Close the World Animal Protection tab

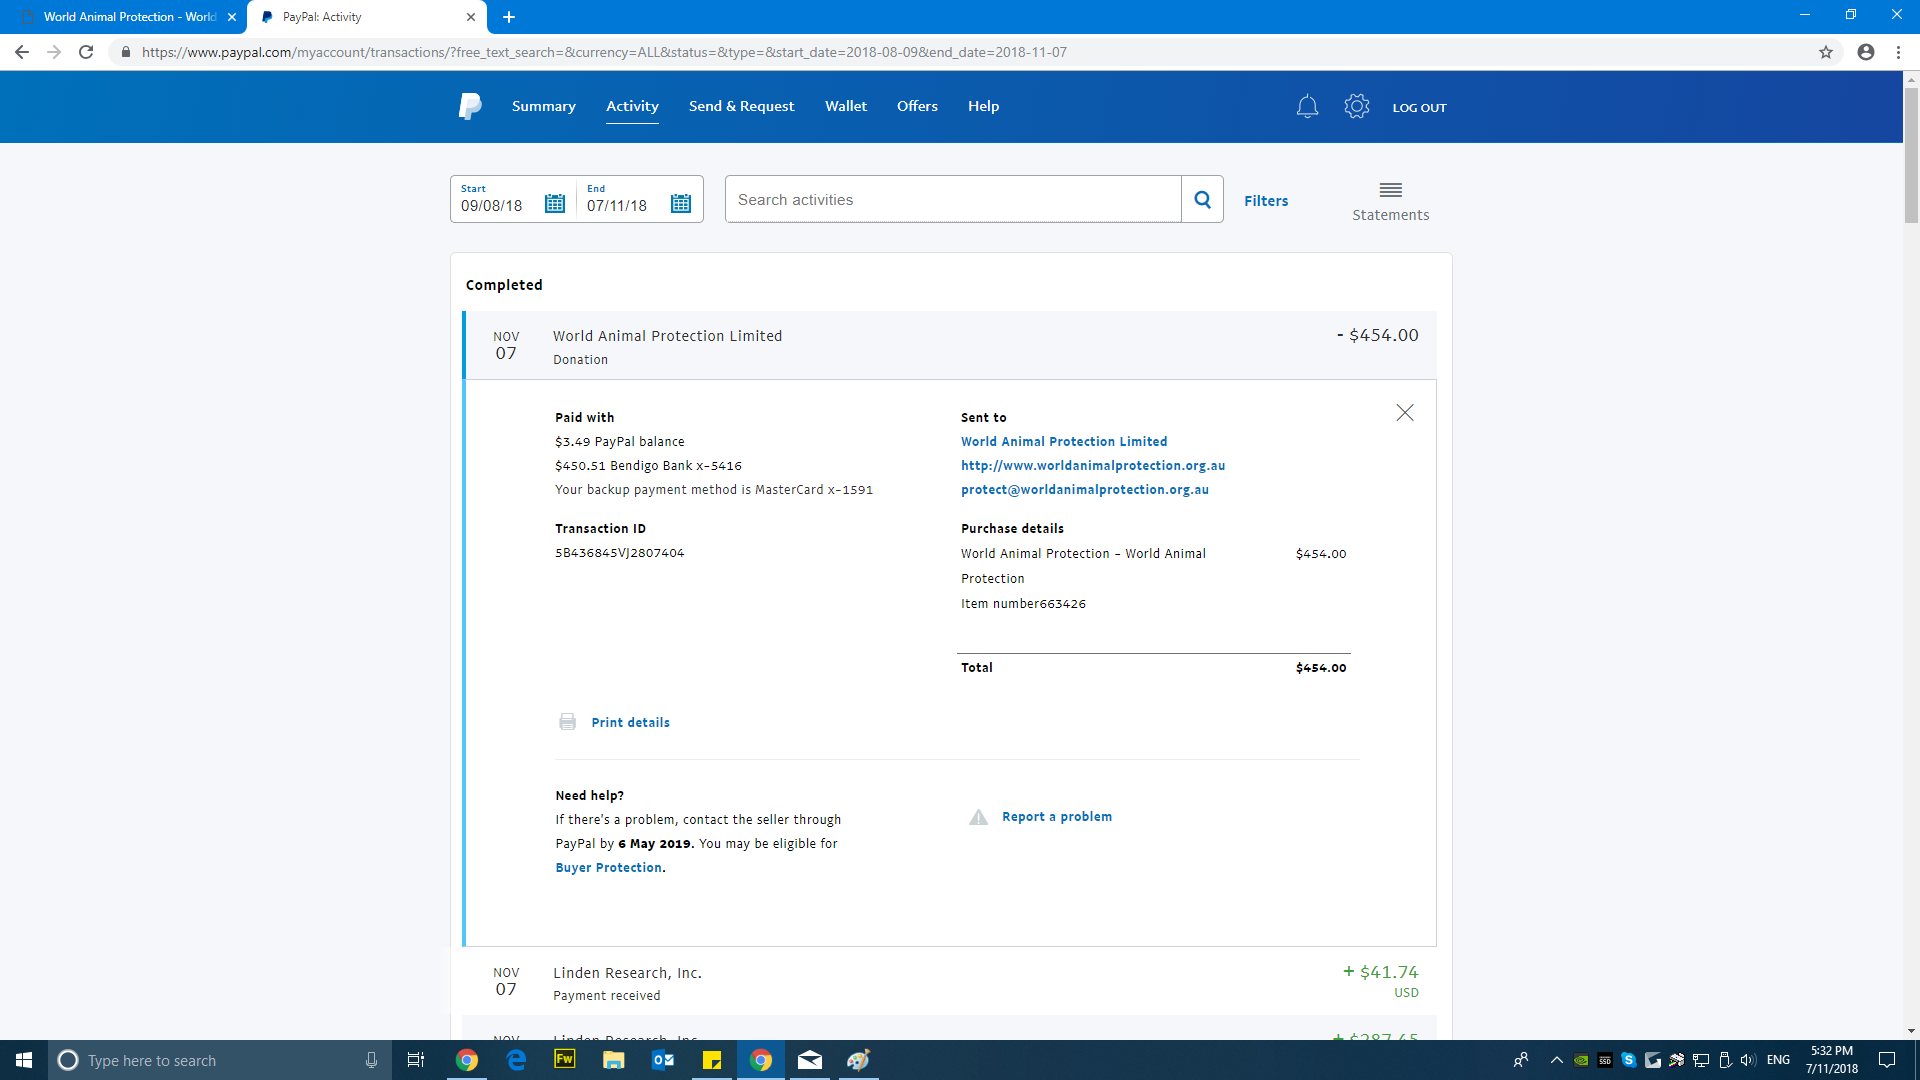[232, 17]
